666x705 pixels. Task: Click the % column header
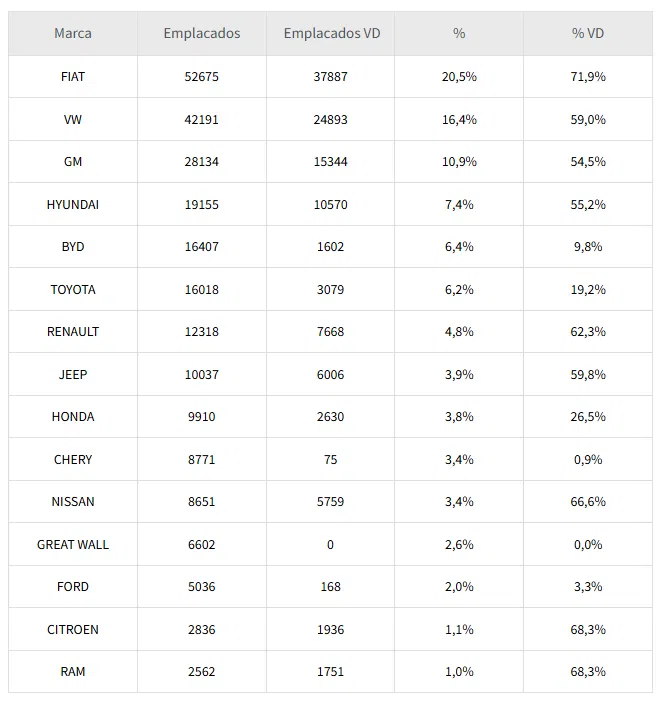[x=459, y=33]
